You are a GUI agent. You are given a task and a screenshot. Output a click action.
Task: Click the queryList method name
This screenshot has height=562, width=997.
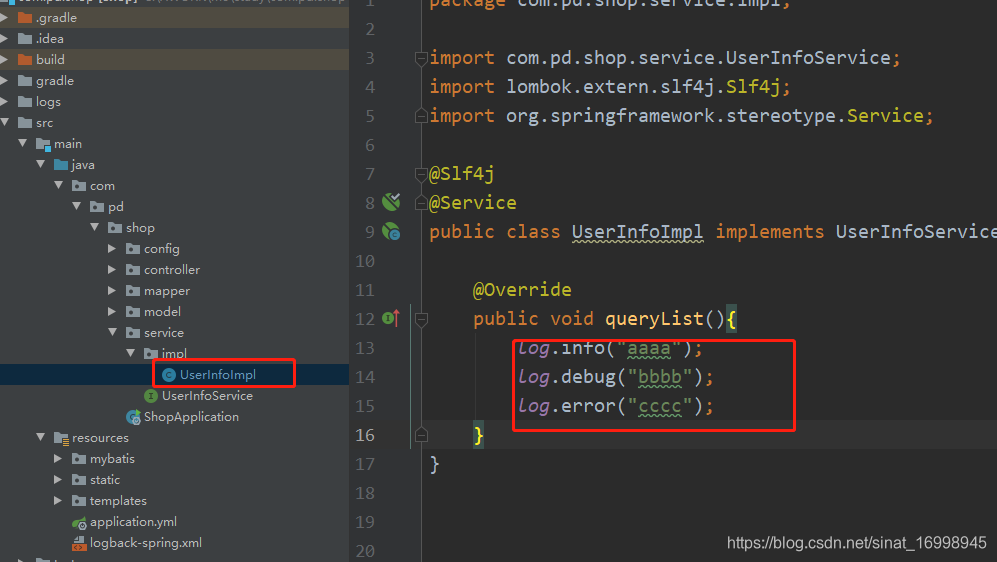click(654, 319)
